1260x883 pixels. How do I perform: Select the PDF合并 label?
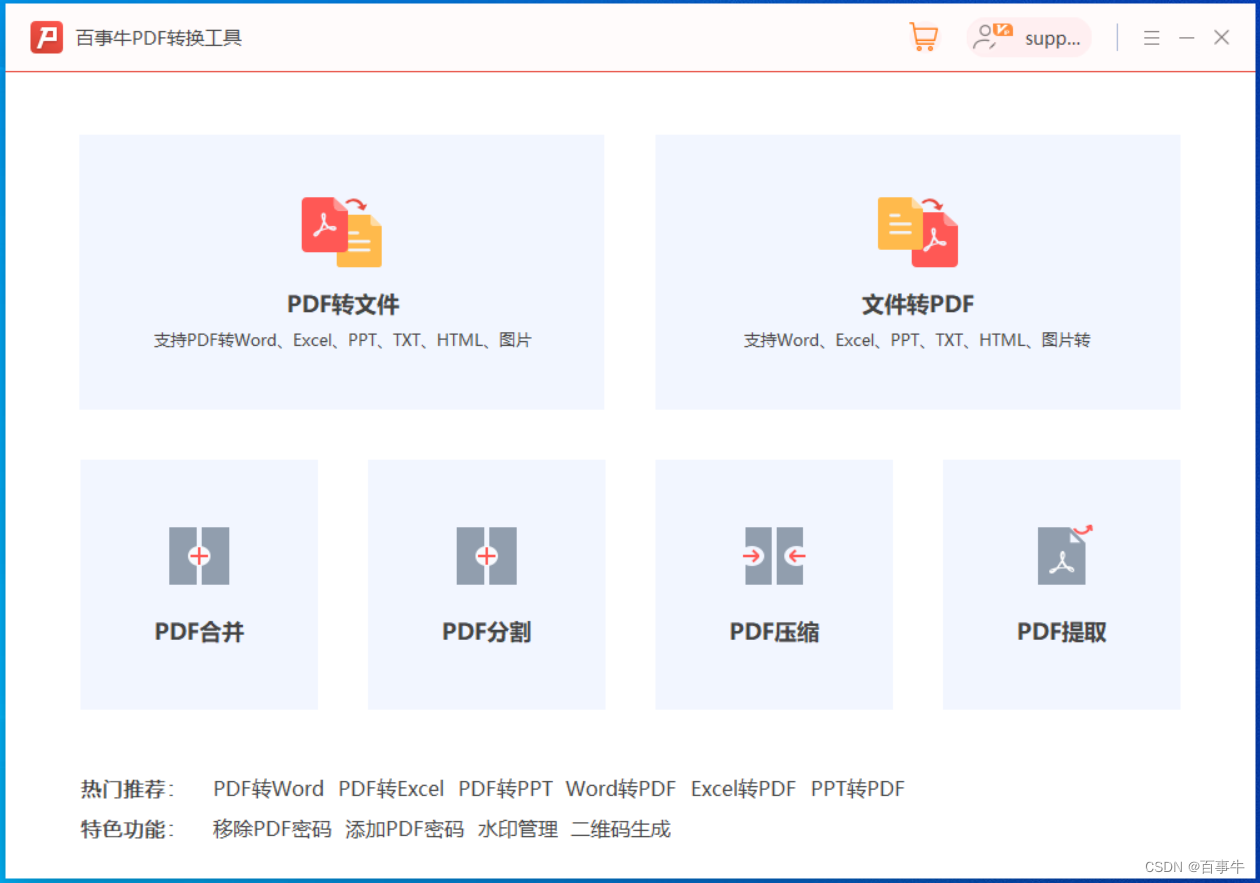(199, 632)
